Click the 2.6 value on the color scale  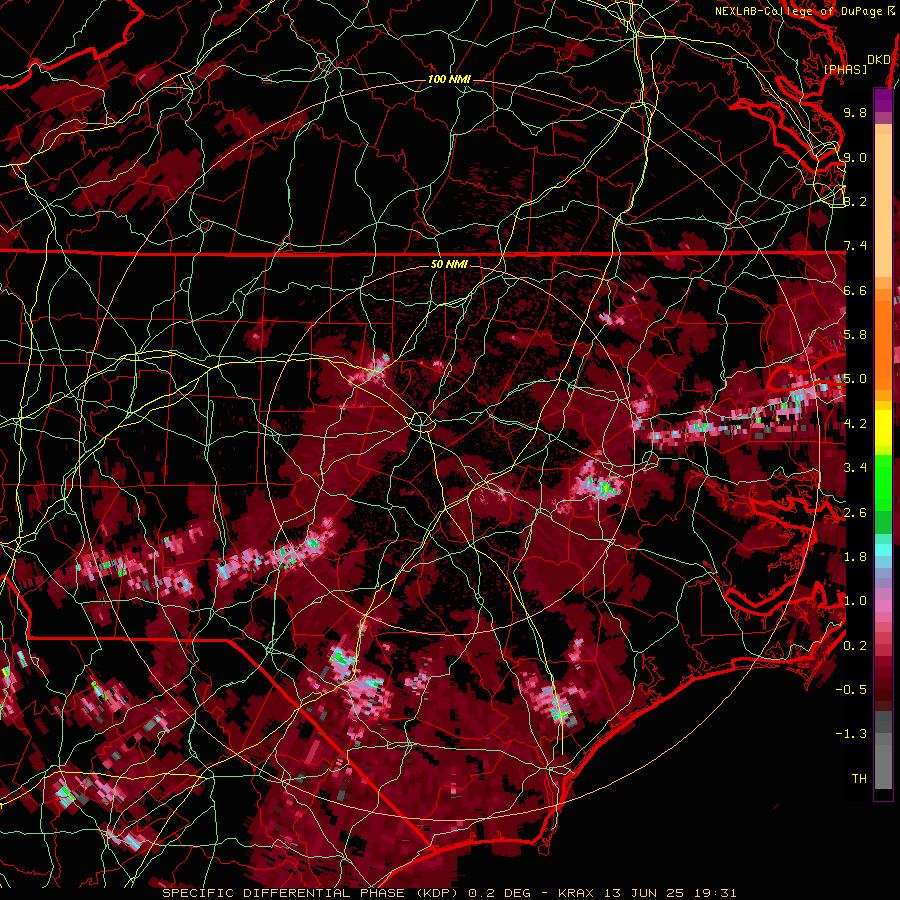coord(855,512)
